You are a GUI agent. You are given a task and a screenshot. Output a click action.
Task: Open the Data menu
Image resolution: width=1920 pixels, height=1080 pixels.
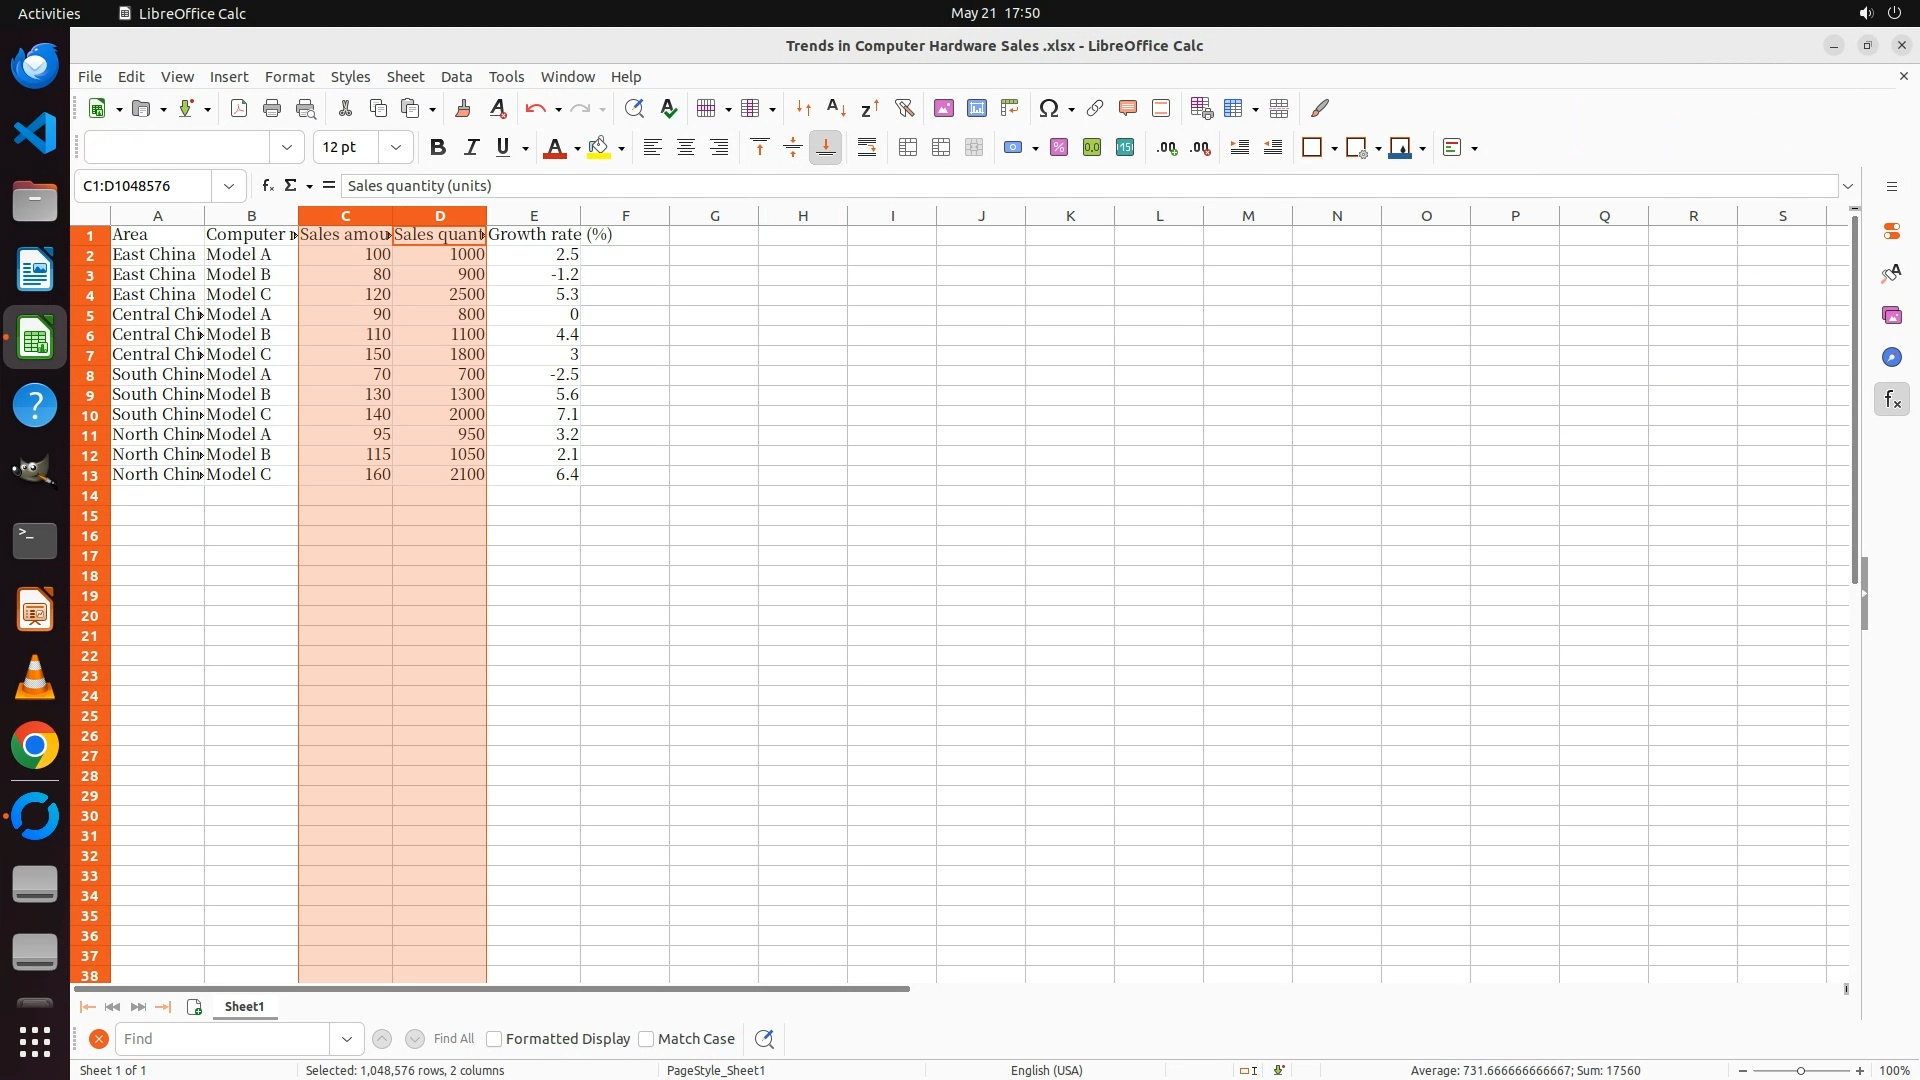pyautogui.click(x=456, y=77)
